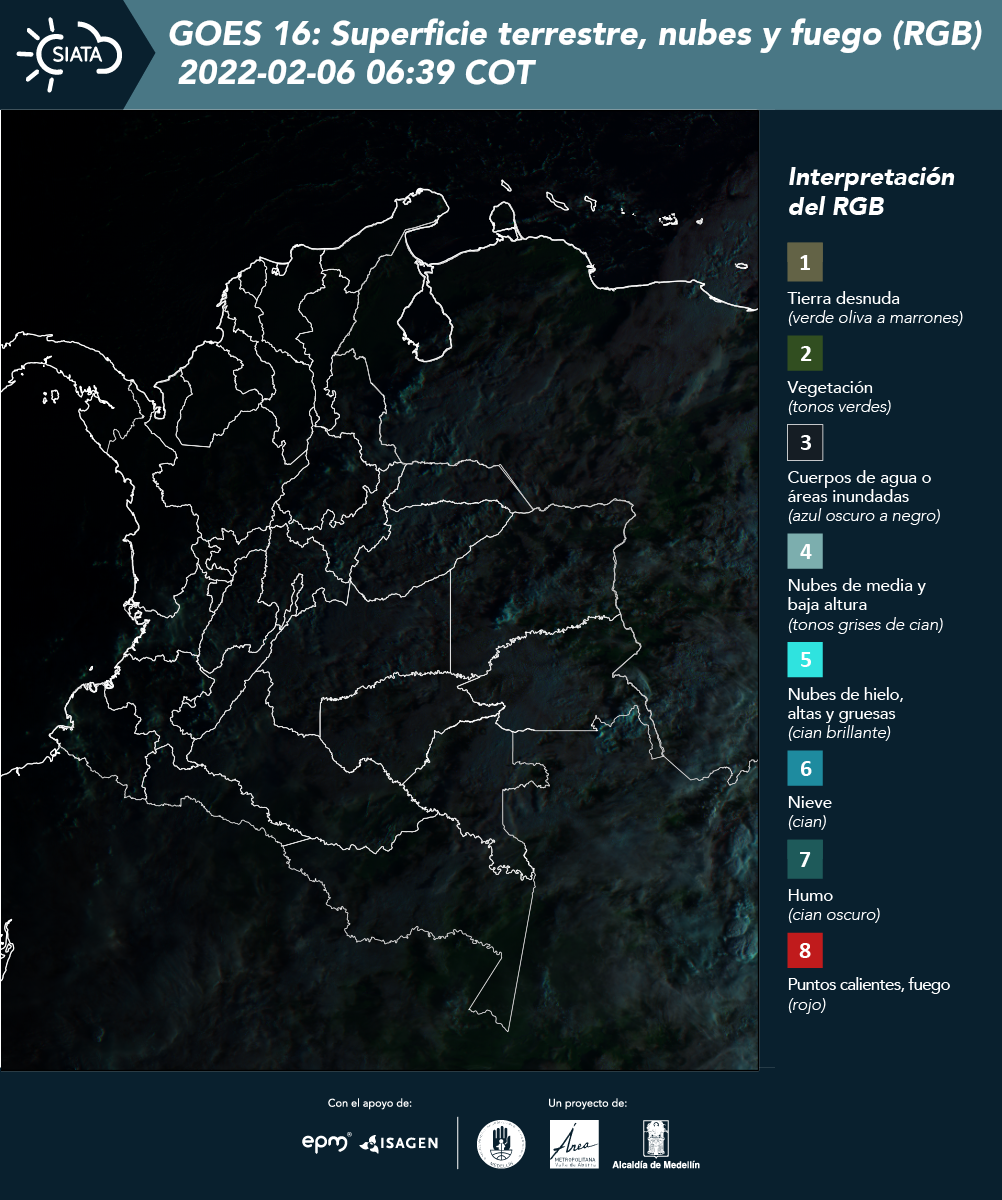Click the round hand emblem logo

tap(501, 1144)
